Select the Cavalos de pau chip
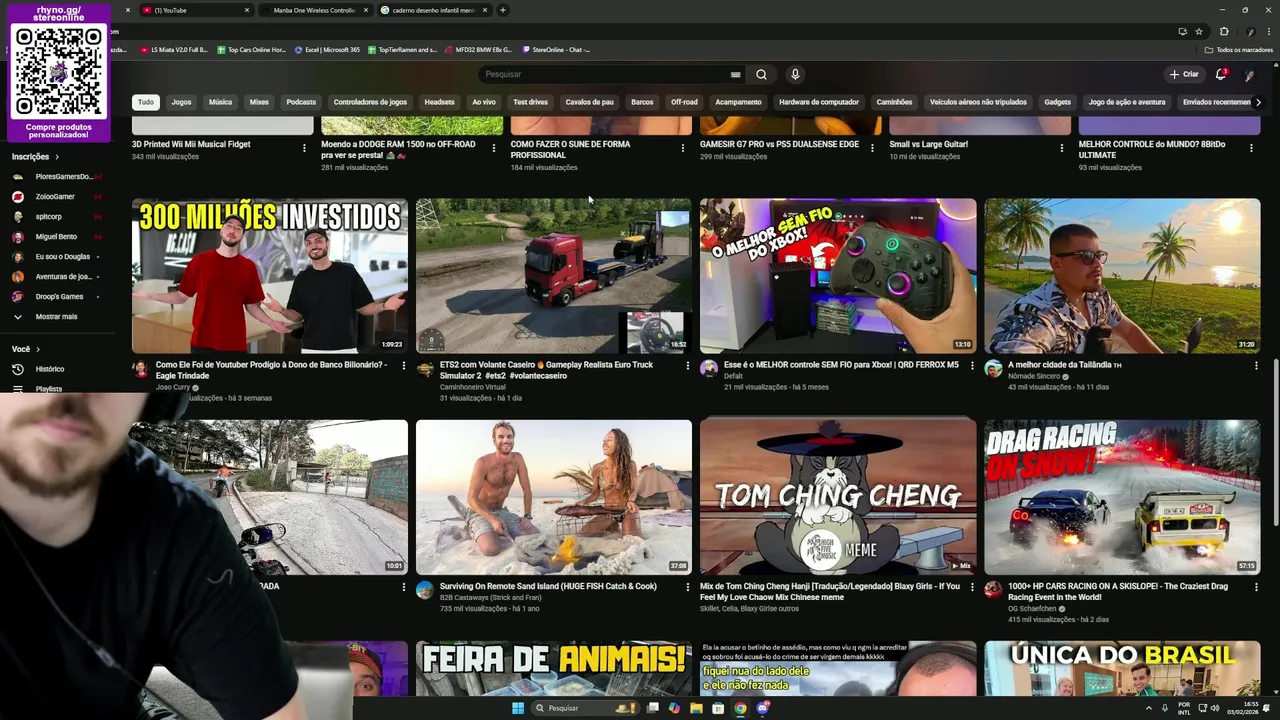 (x=589, y=102)
